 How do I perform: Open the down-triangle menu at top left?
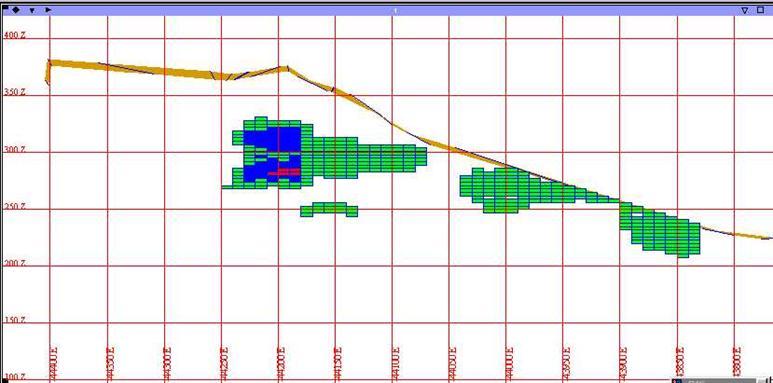[x=32, y=10]
